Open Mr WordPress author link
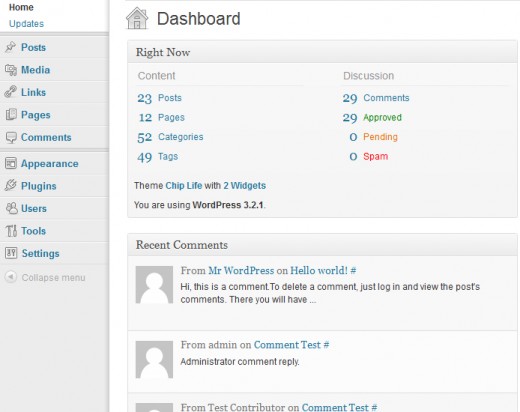The width and height of the screenshot is (520, 412). point(241,270)
